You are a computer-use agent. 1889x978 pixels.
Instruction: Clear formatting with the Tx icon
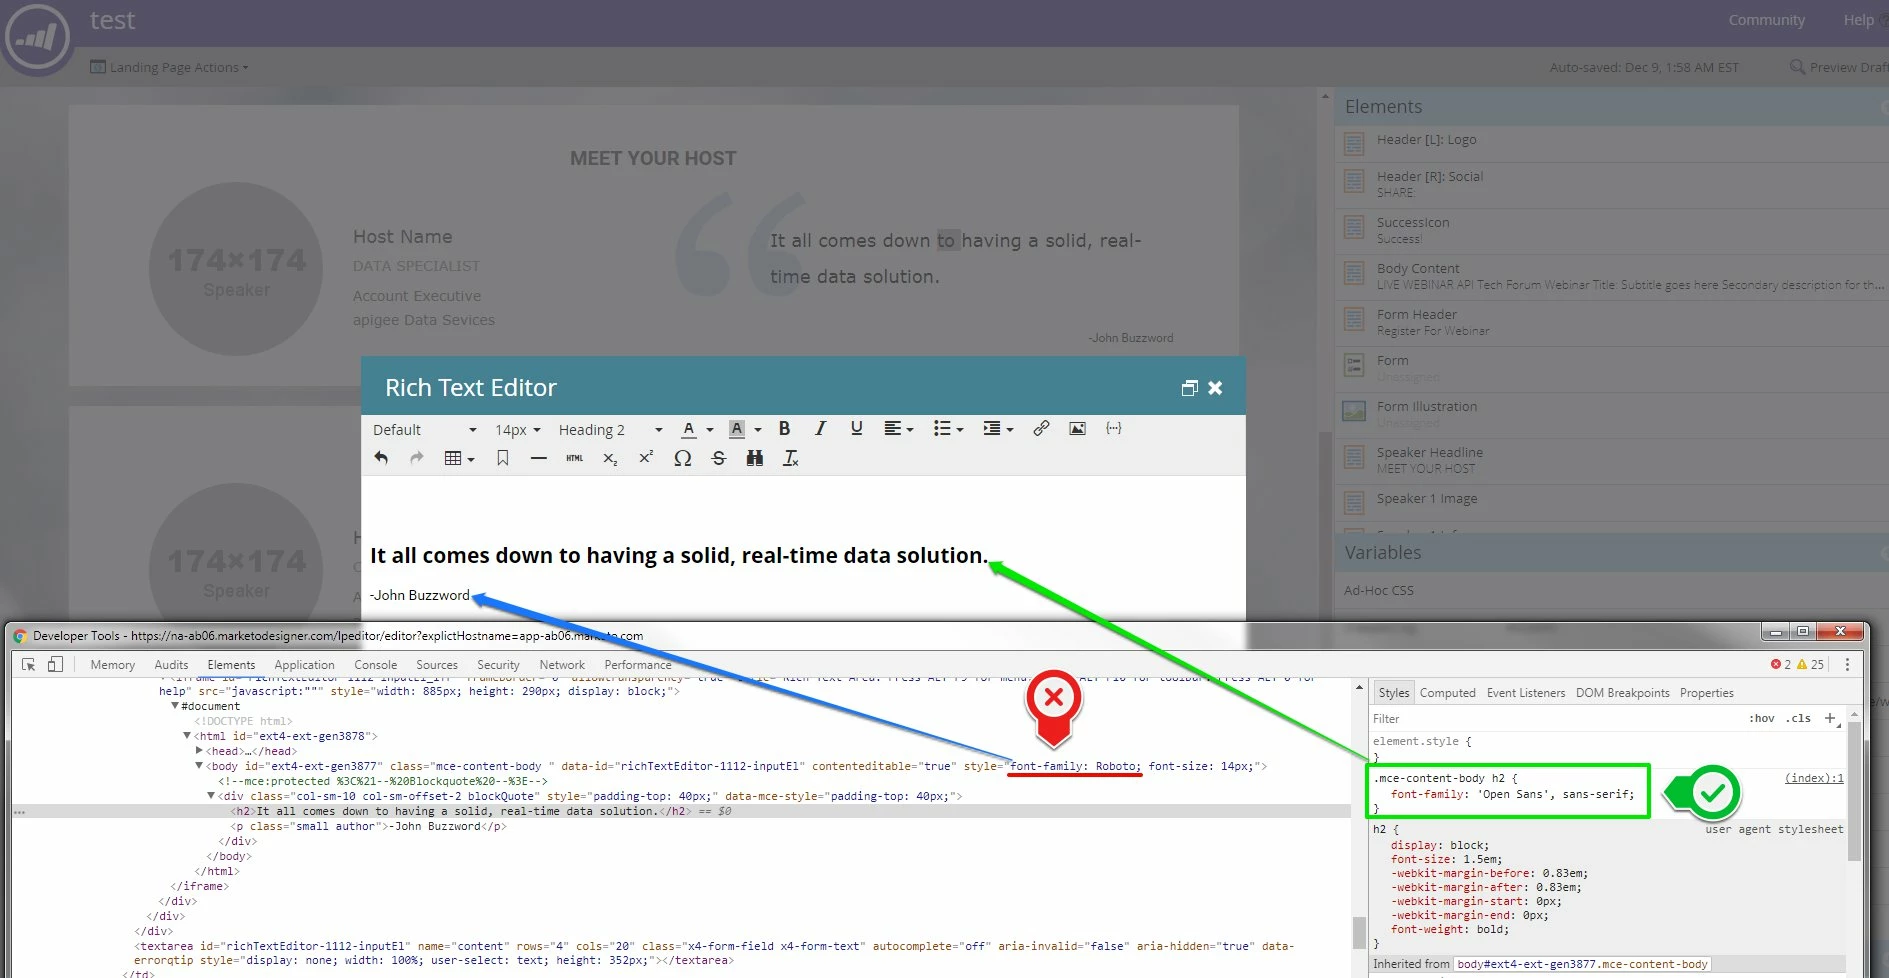click(790, 458)
